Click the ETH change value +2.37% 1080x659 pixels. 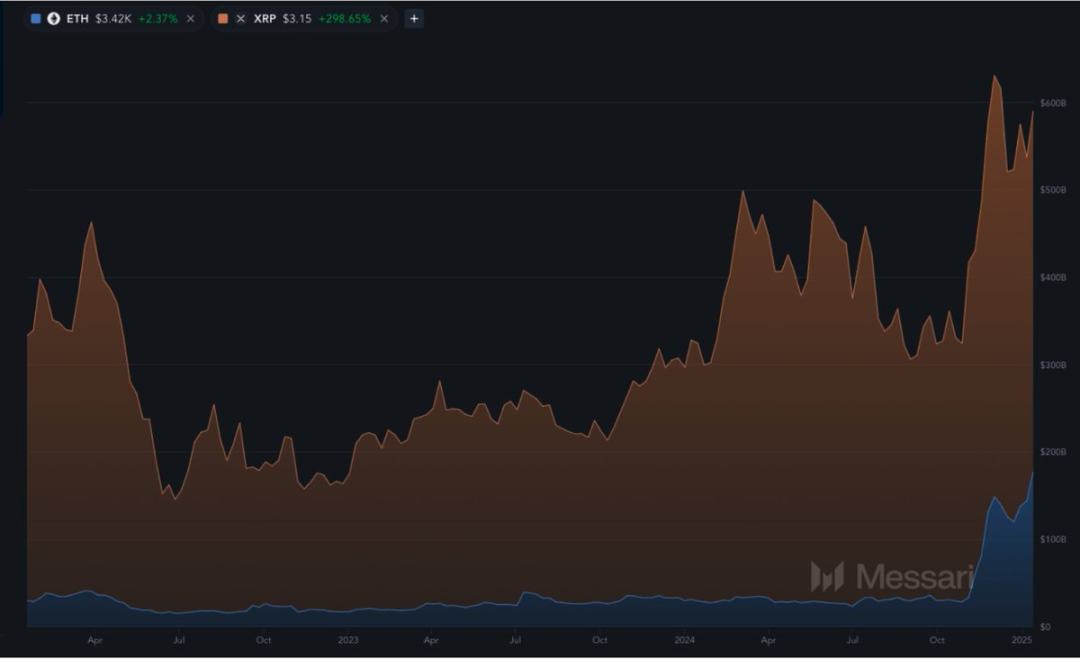tap(157, 18)
